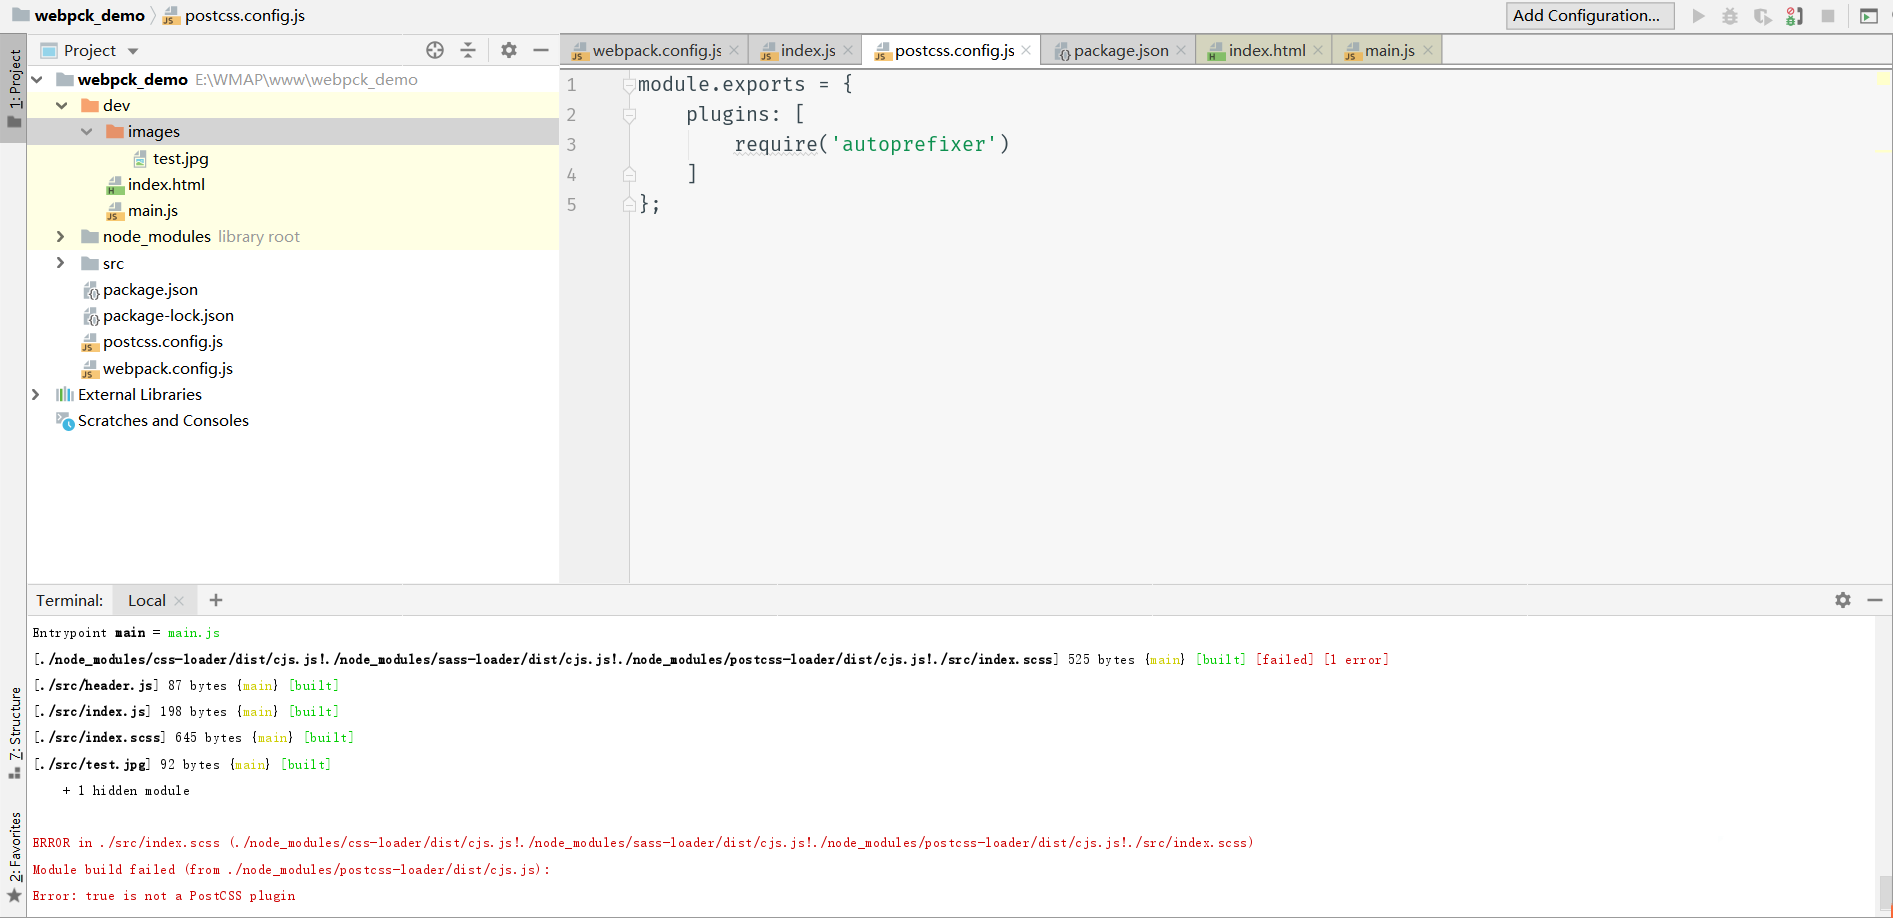
Task: Open Project panel settings gear
Action: 509,50
